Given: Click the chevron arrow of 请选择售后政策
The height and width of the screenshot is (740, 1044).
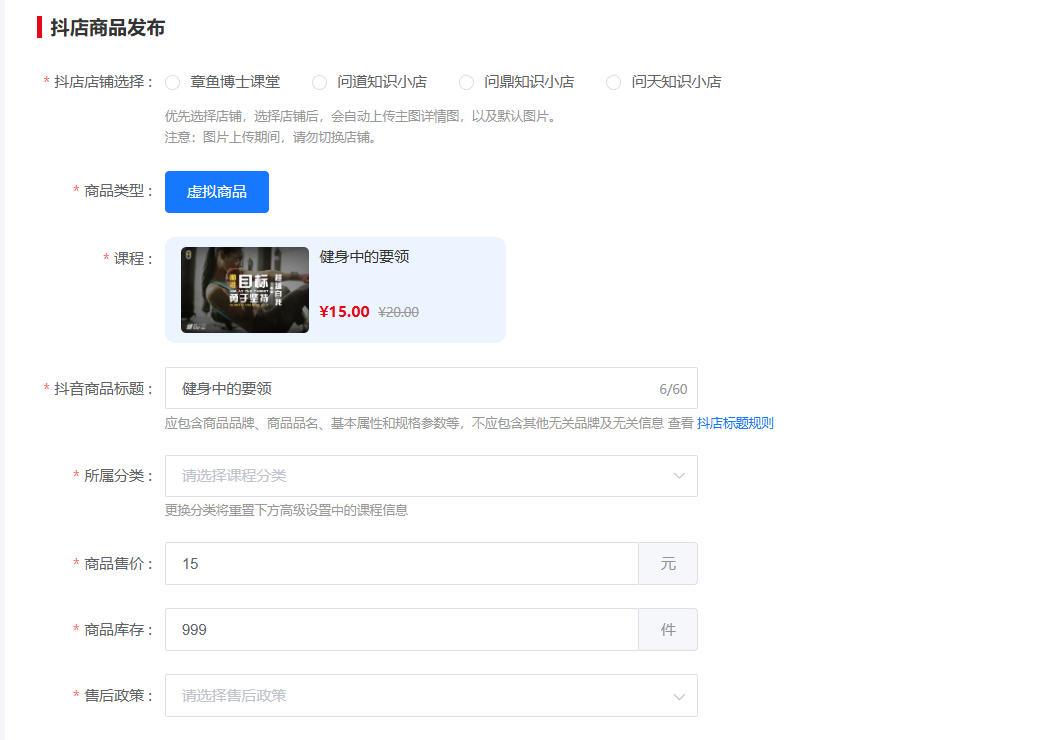Looking at the screenshot, I should pos(679,697).
